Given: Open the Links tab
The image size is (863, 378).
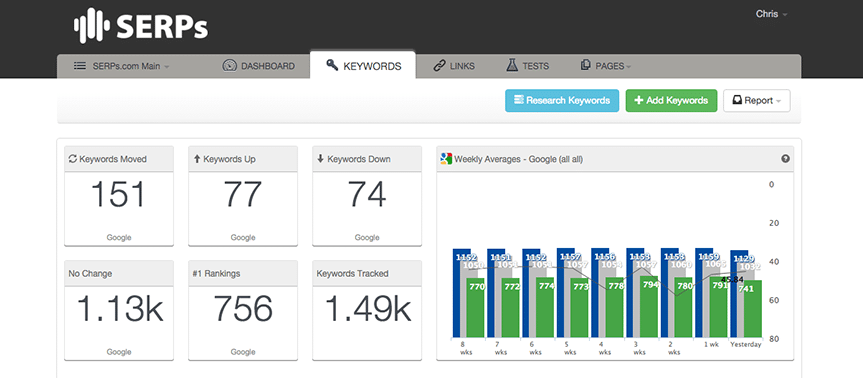Looking at the screenshot, I should [454, 66].
